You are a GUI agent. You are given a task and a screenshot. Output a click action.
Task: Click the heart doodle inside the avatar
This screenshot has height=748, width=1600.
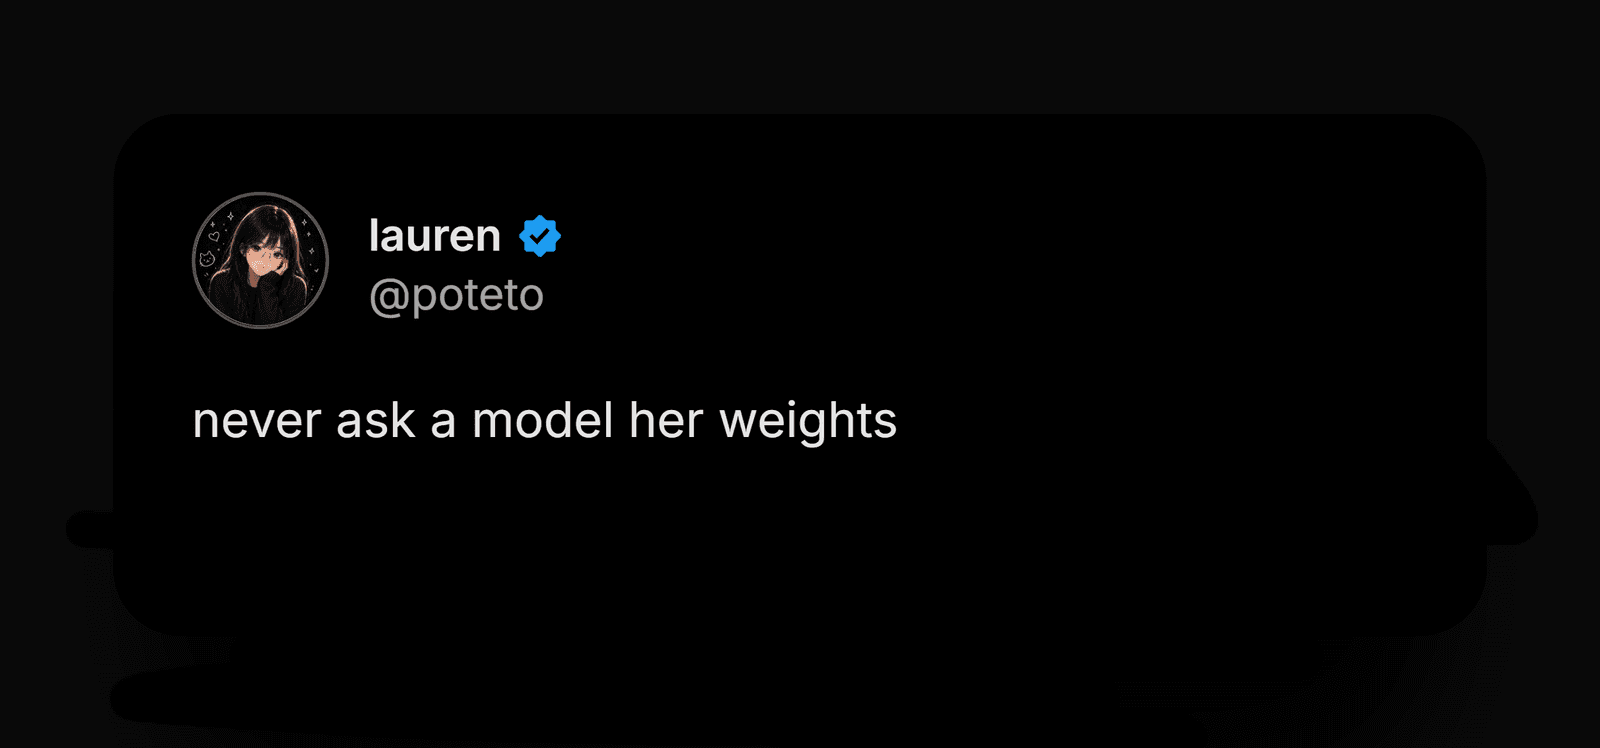(x=213, y=237)
